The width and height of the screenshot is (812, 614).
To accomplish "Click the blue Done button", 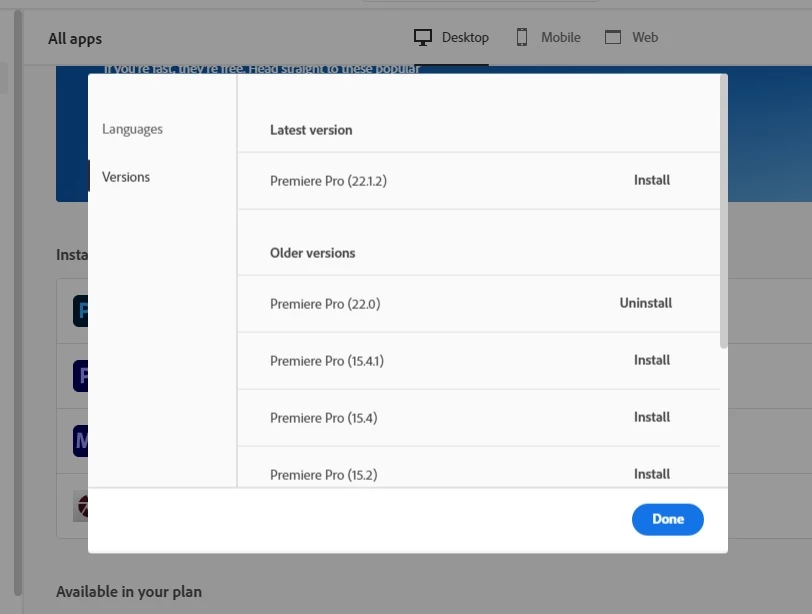I will click(668, 519).
